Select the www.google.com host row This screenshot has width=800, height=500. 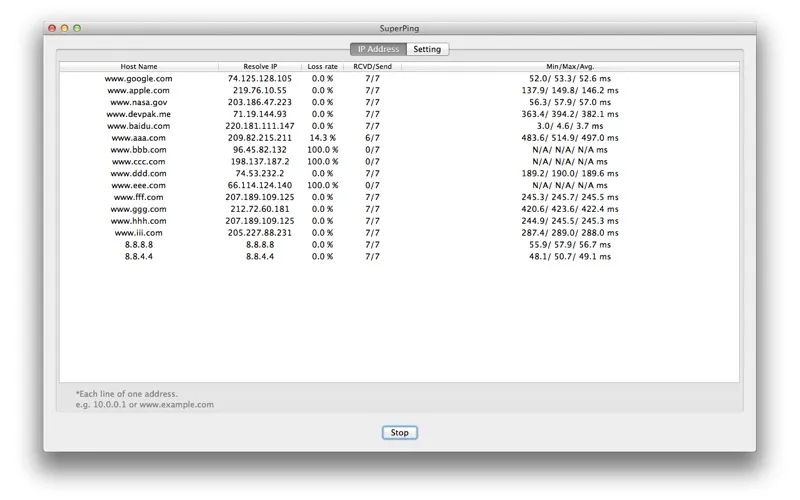(x=139, y=78)
